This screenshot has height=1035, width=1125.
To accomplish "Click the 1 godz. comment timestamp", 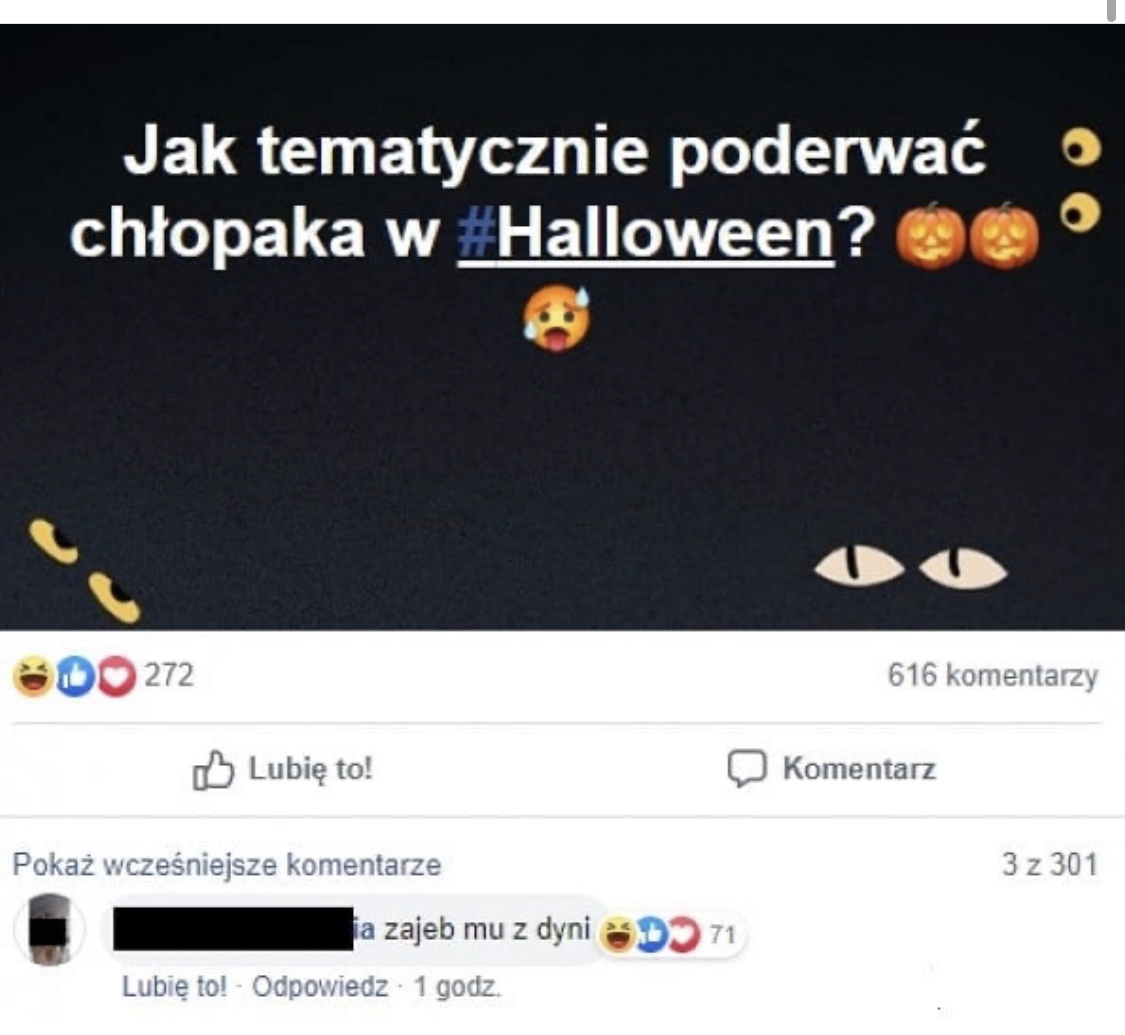I will (x=457, y=987).
